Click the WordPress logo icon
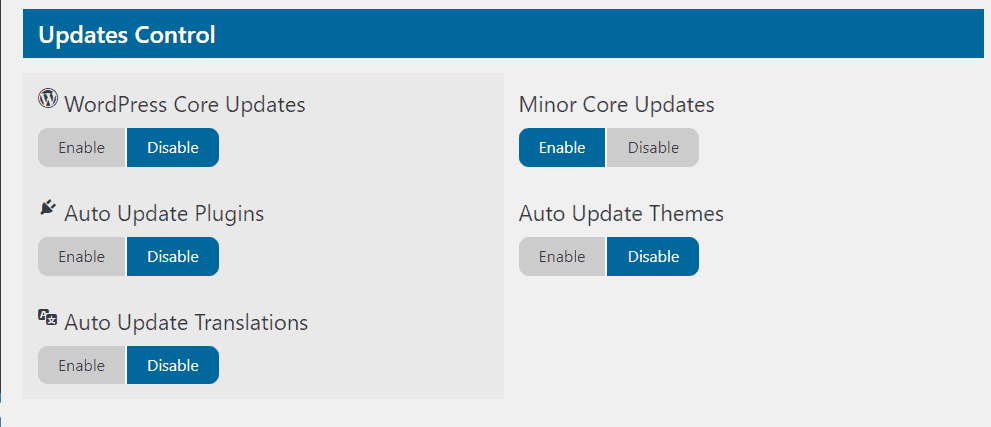The image size is (991, 427). click(x=47, y=98)
